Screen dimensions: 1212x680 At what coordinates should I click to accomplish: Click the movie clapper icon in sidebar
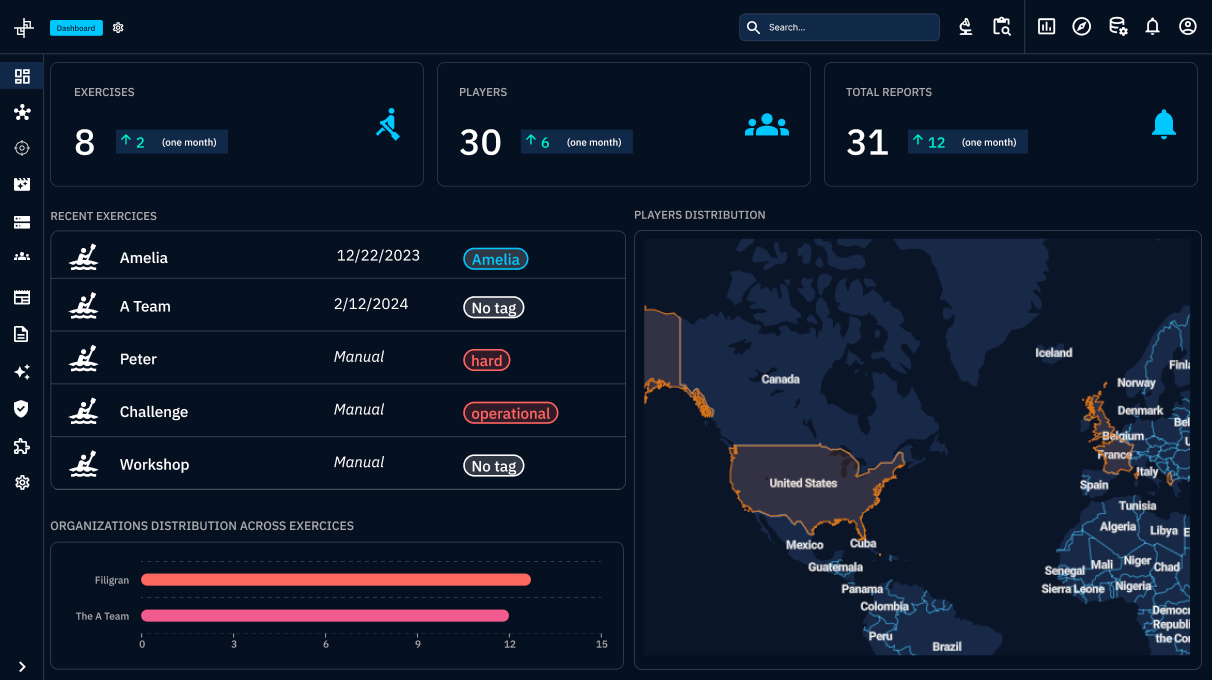point(22,184)
